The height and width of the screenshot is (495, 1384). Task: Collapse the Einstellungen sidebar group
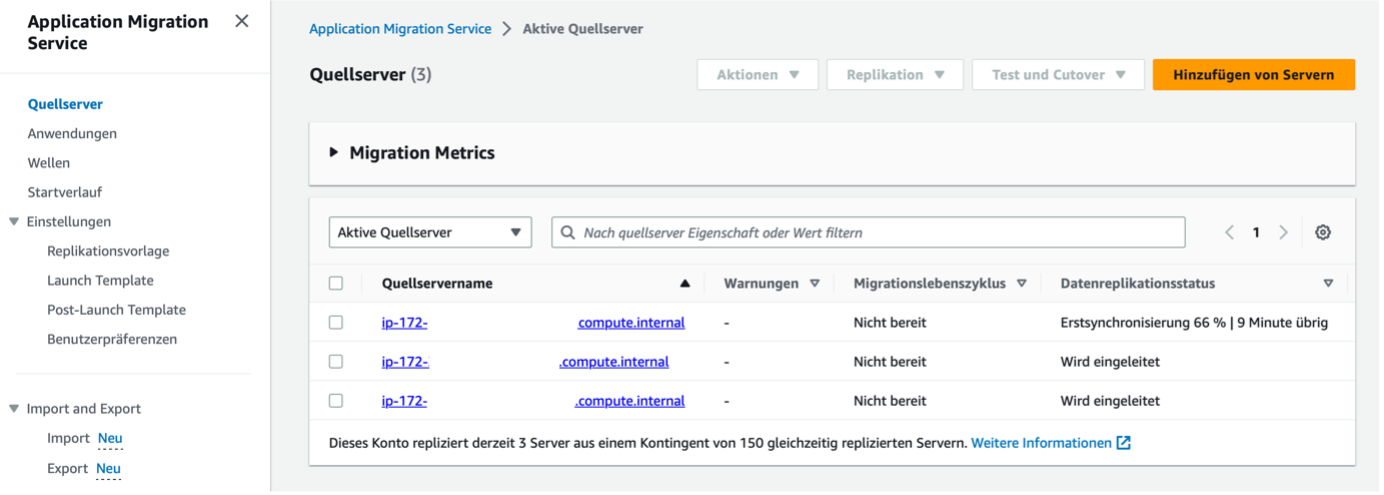click(14, 222)
